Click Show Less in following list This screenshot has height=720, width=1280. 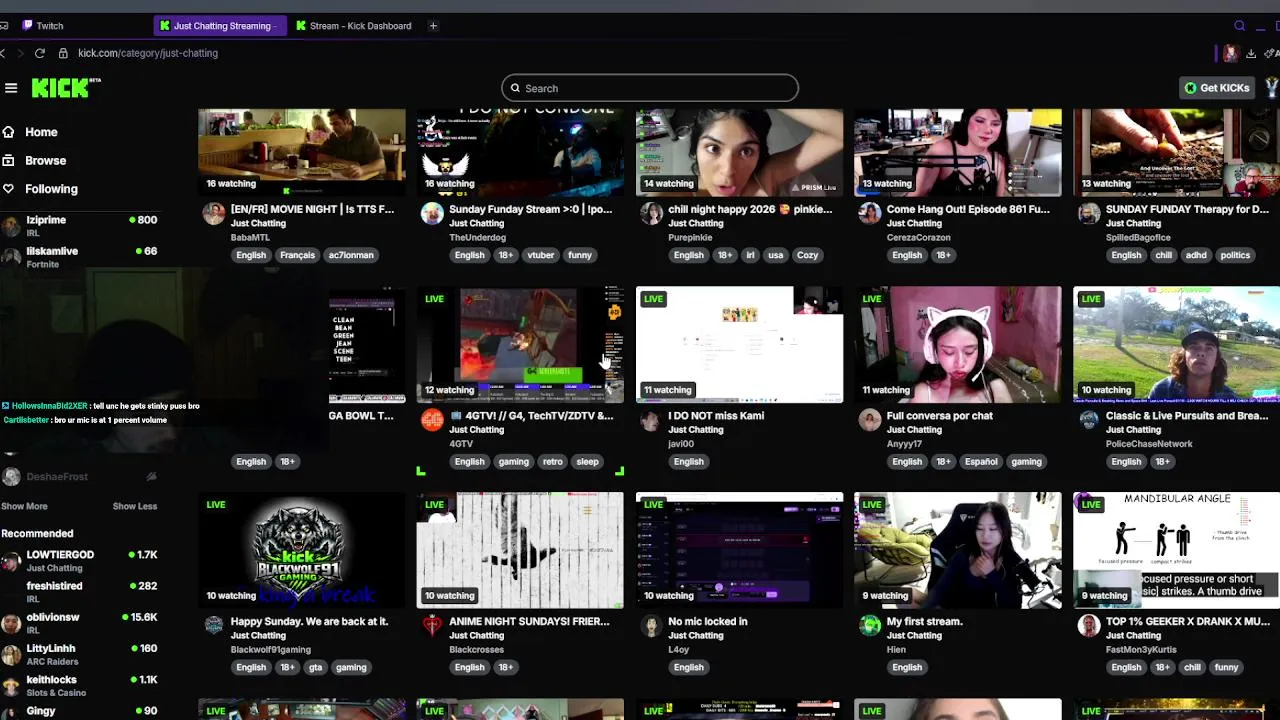(x=134, y=506)
